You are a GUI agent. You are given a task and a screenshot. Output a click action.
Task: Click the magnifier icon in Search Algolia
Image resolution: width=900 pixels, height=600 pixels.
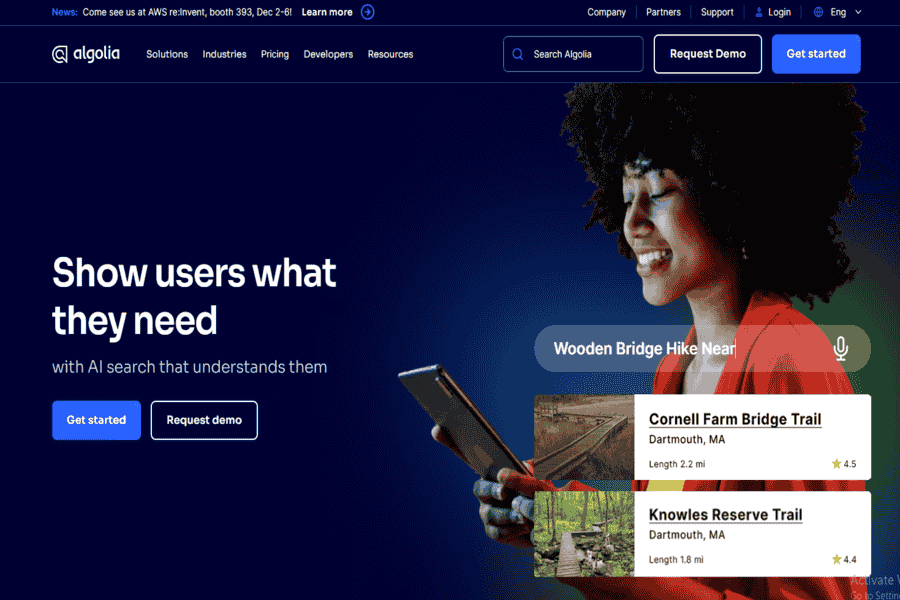[518, 54]
